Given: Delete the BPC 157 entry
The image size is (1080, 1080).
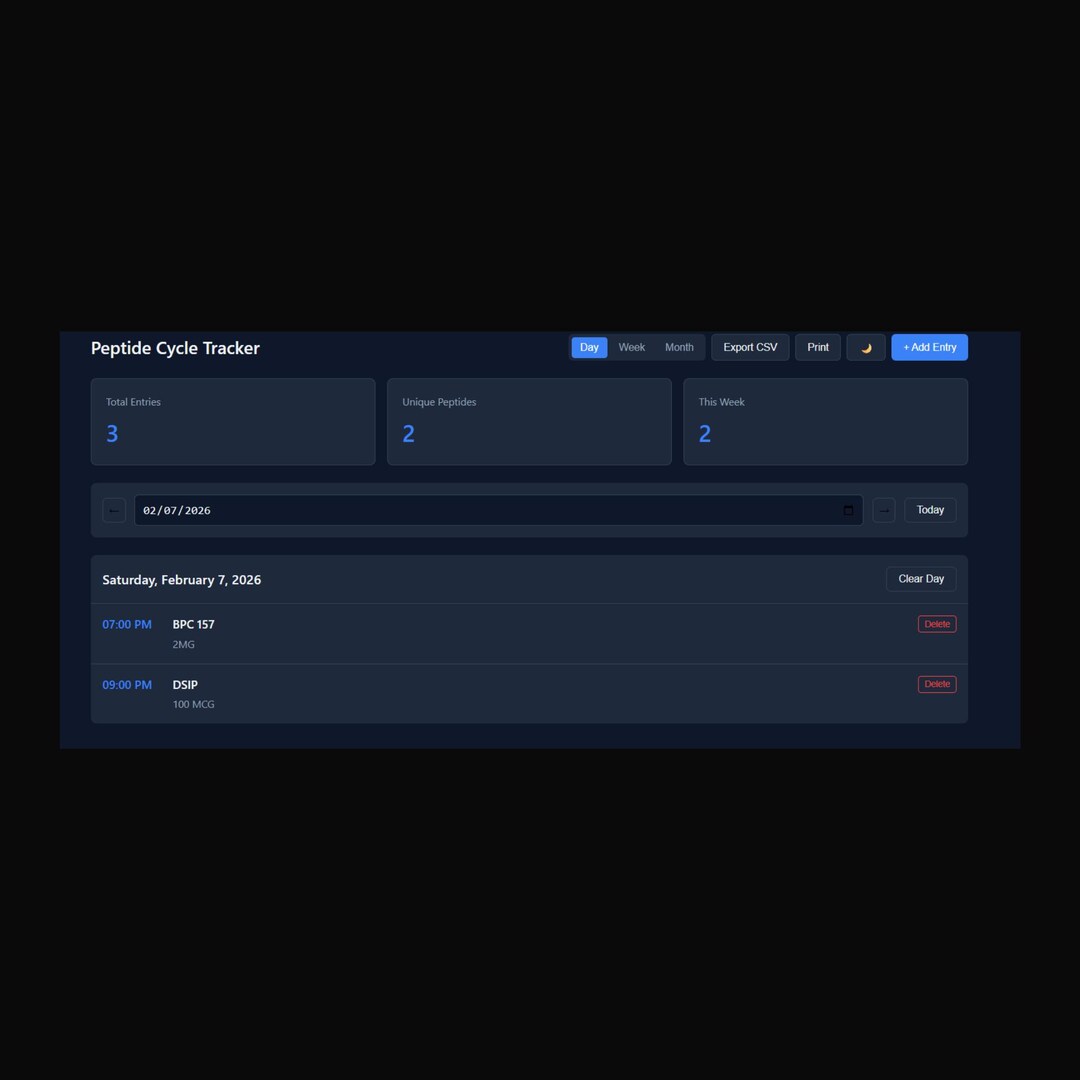Looking at the screenshot, I should pos(937,624).
